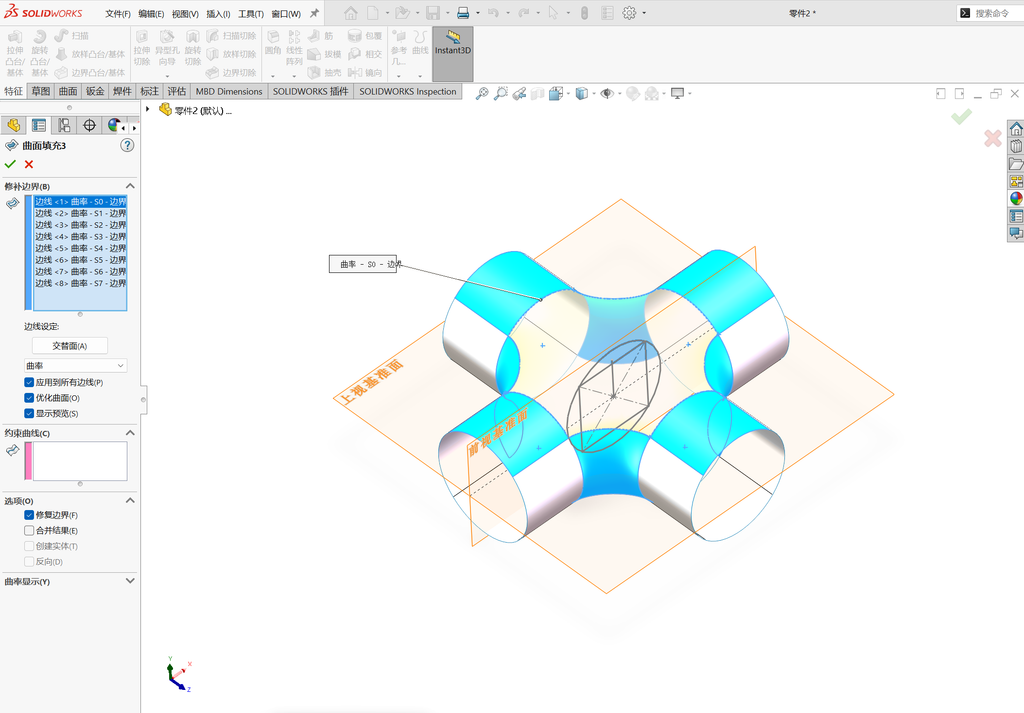Open the DimXpertManager crosshair tab
The width and height of the screenshot is (1024, 713).
point(89,125)
